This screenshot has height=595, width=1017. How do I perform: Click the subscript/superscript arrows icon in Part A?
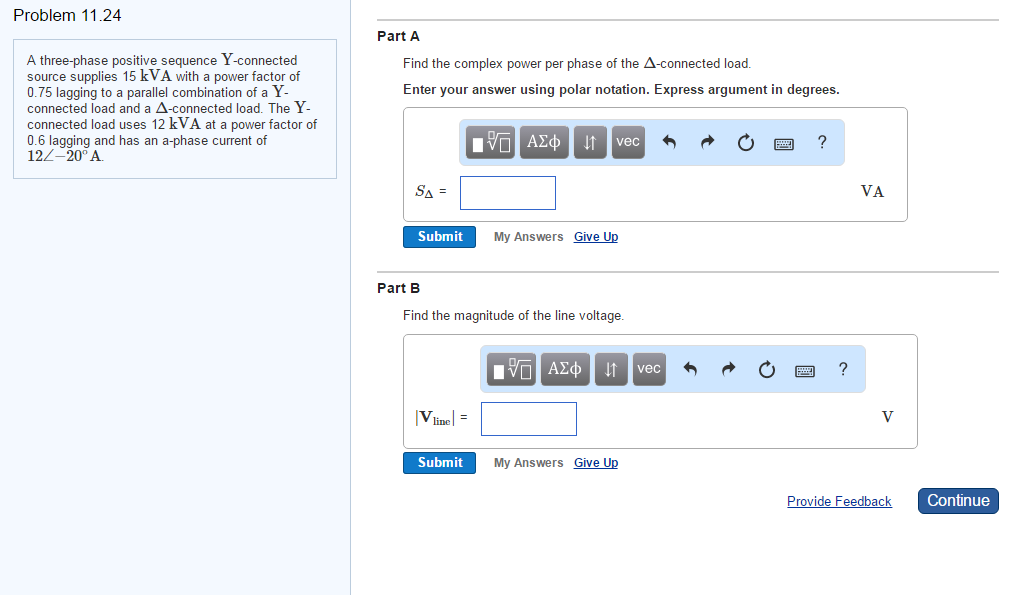(590, 143)
